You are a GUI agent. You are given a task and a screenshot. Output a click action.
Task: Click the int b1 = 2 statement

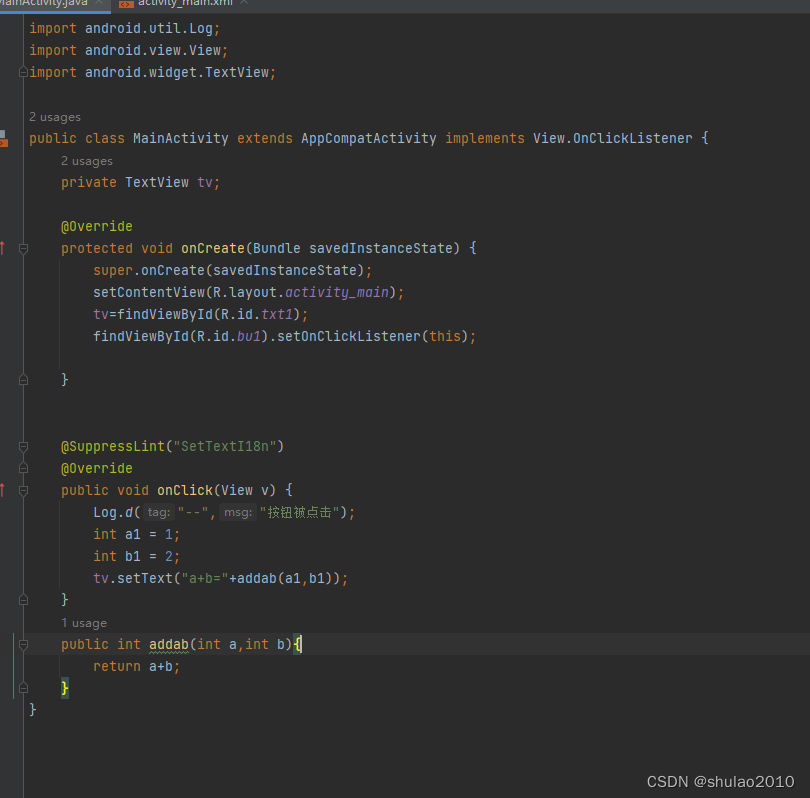pos(136,557)
